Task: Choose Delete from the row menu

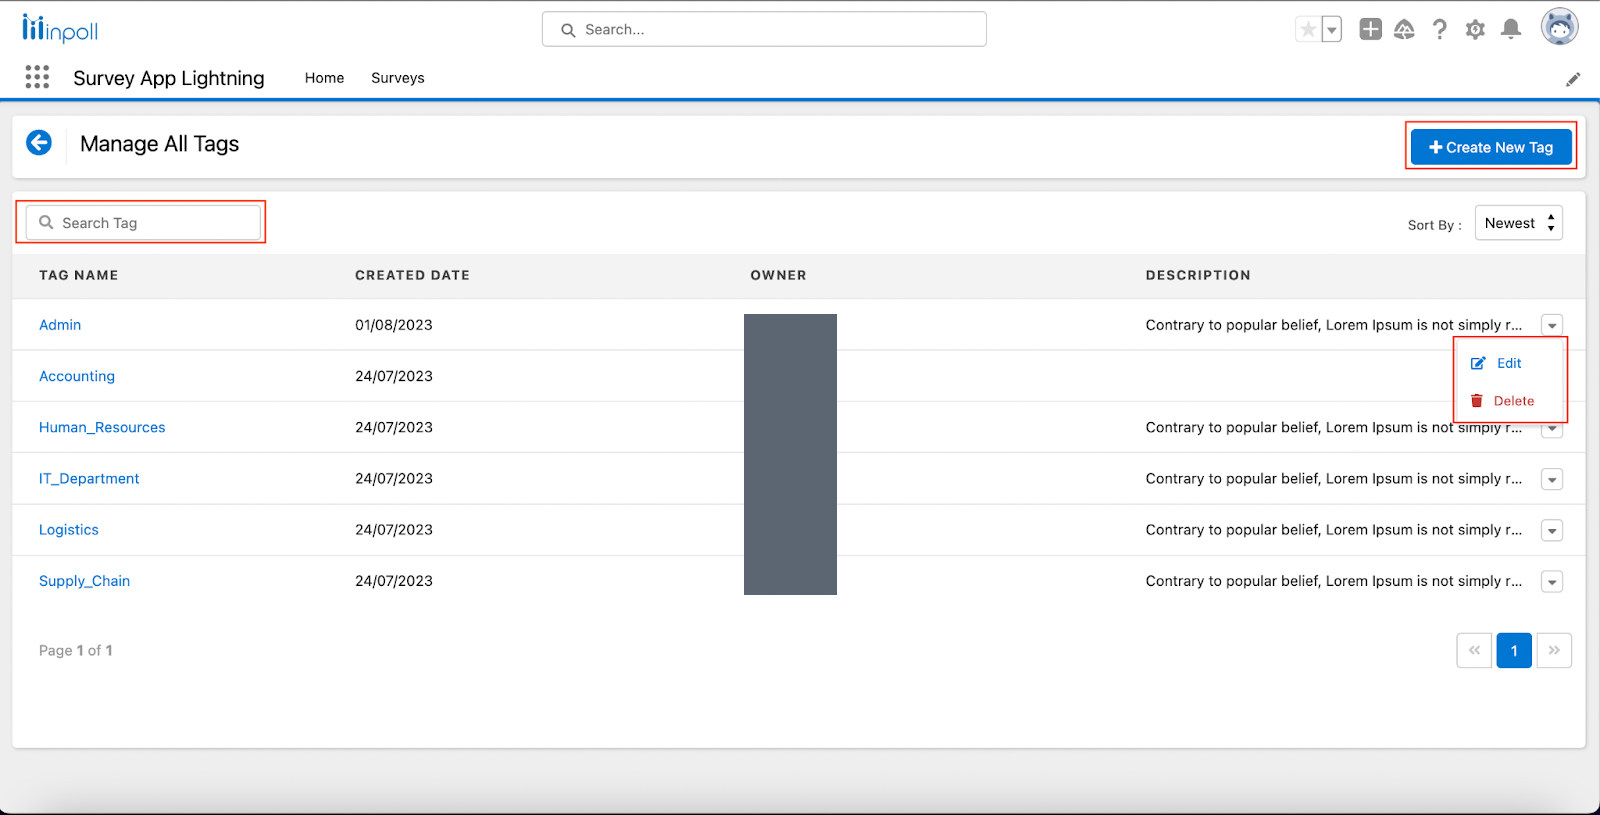Action: (1502, 401)
